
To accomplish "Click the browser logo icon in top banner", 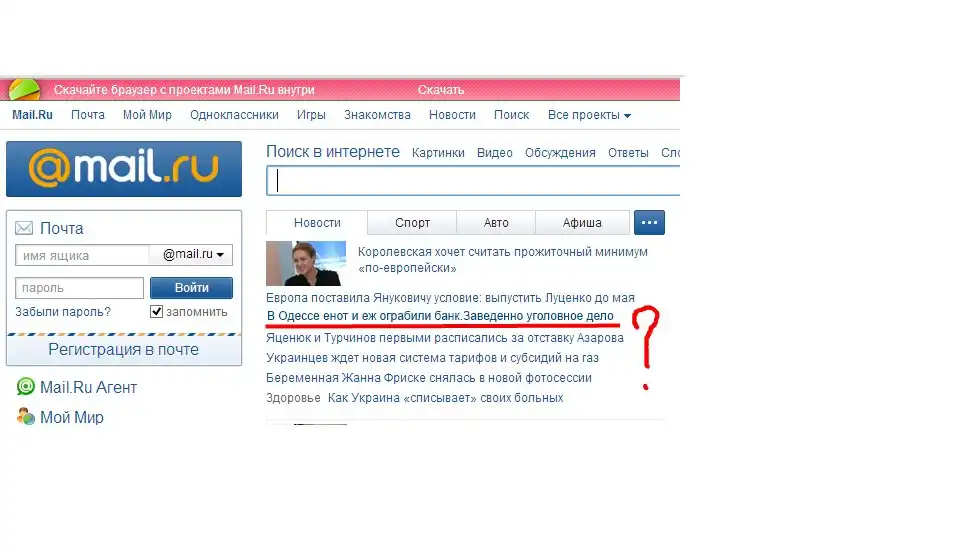I will coord(24,90).
